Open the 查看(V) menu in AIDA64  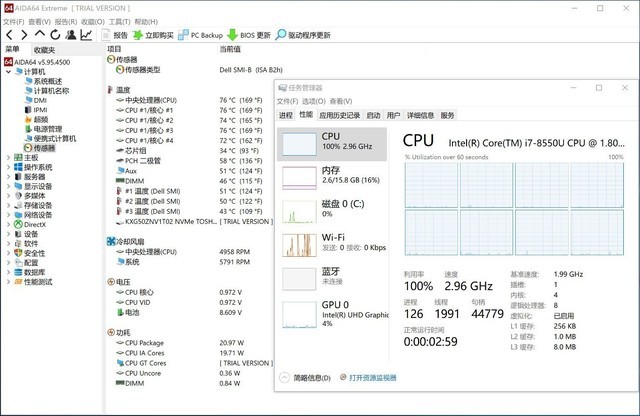39,22
